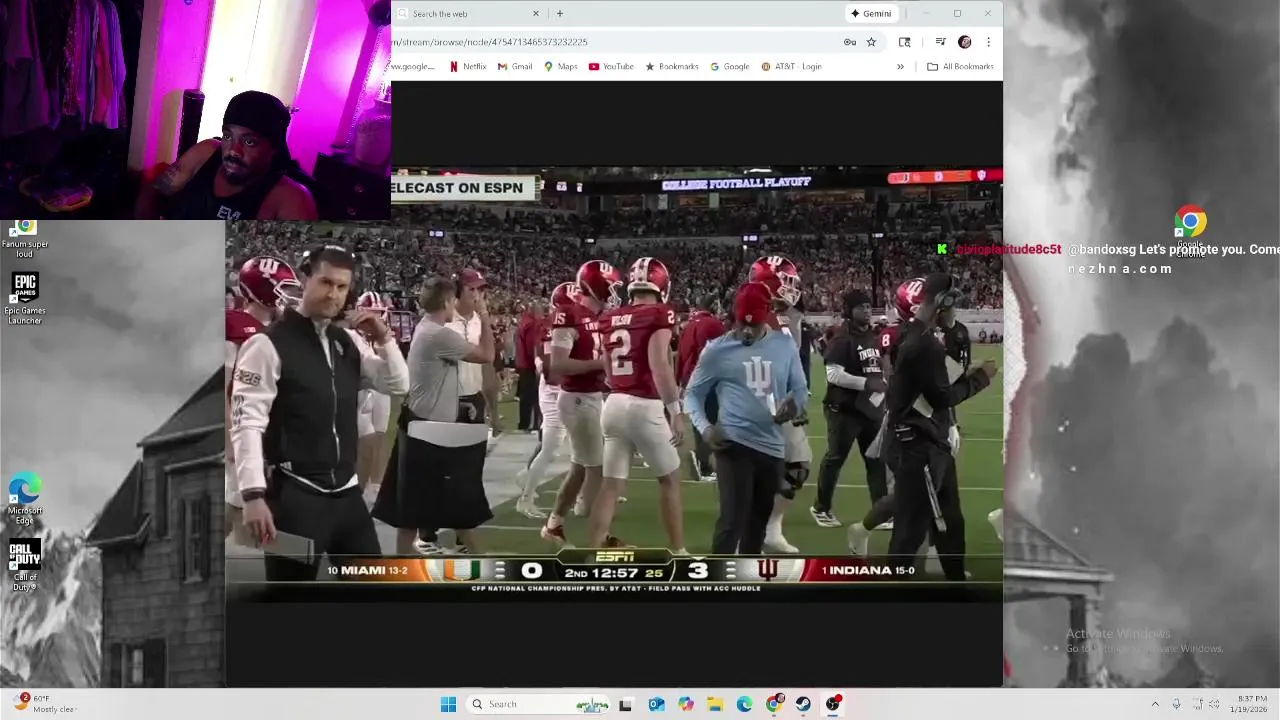Open the All Bookmarks folder
Image resolution: width=1280 pixels, height=720 pixels.
tap(960, 67)
